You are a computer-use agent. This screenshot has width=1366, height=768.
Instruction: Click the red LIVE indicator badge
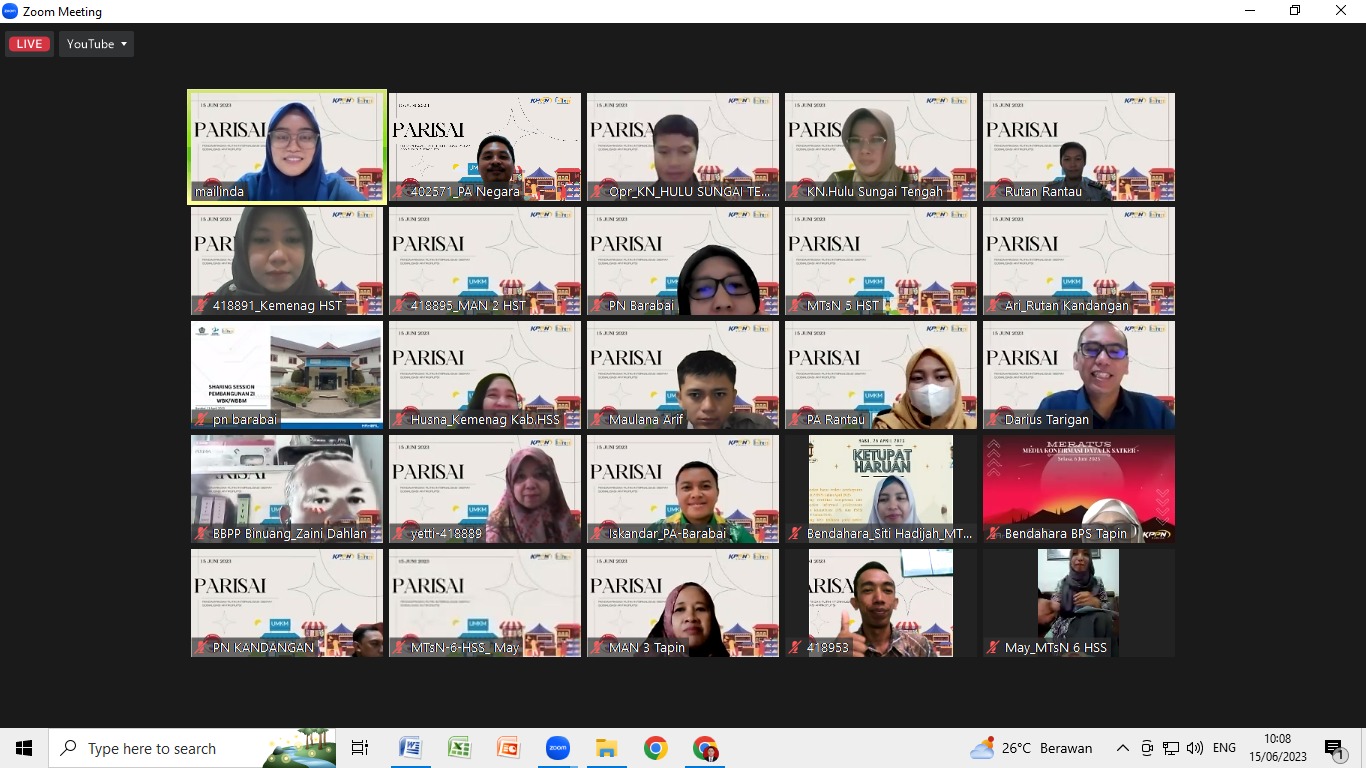pyautogui.click(x=29, y=44)
